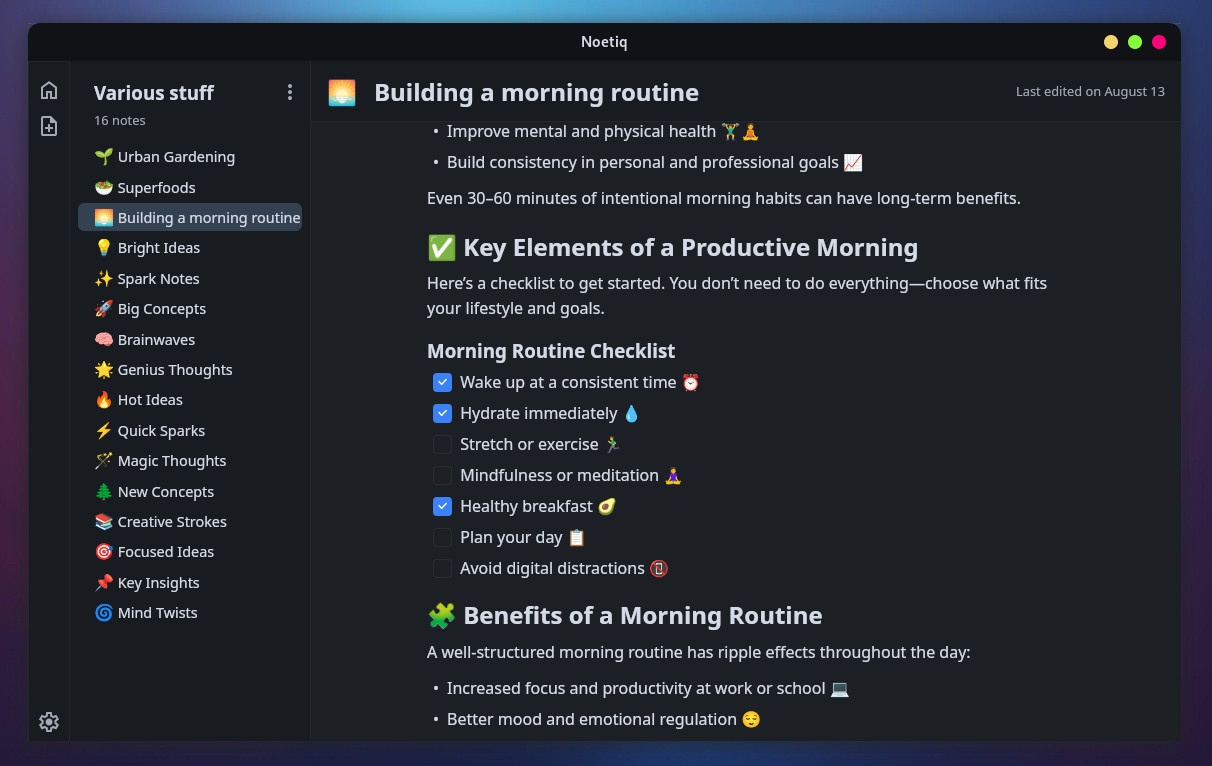1212x766 pixels.
Task: Select the Superfoods note in sidebar
Action: point(156,188)
